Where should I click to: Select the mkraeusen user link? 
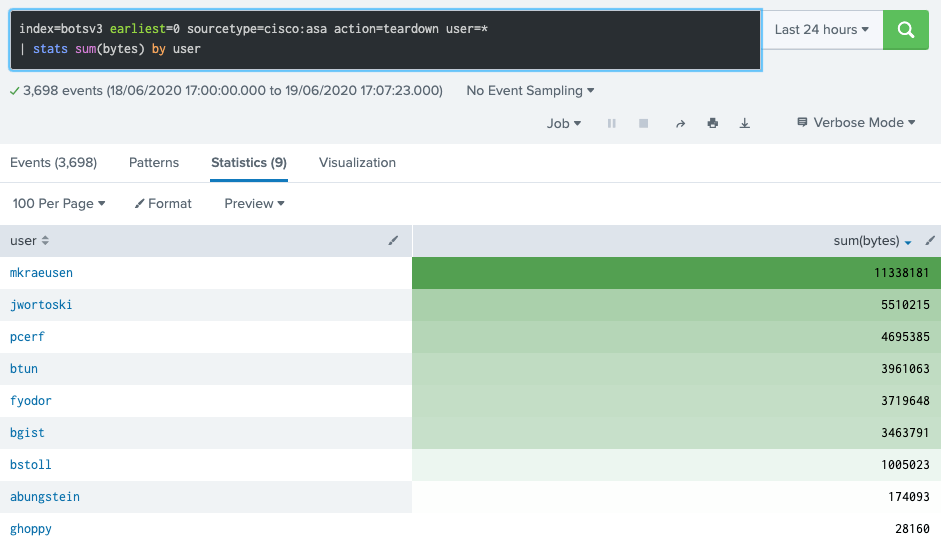click(x=41, y=273)
